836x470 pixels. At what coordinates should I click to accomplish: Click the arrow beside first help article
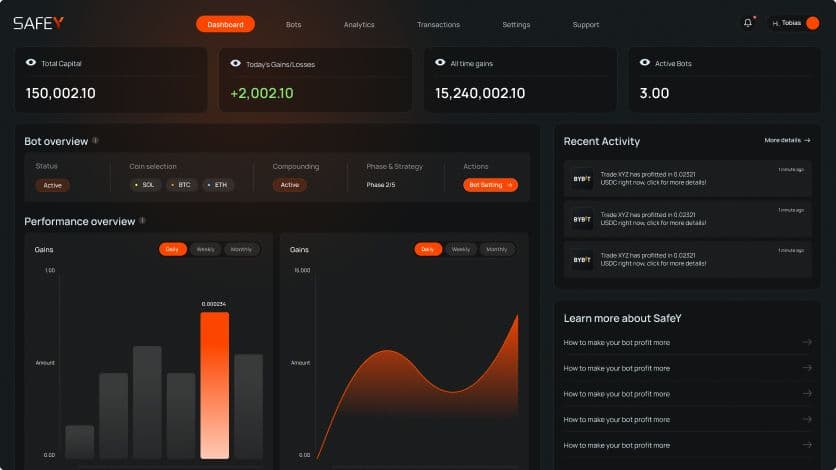tap(807, 342)
